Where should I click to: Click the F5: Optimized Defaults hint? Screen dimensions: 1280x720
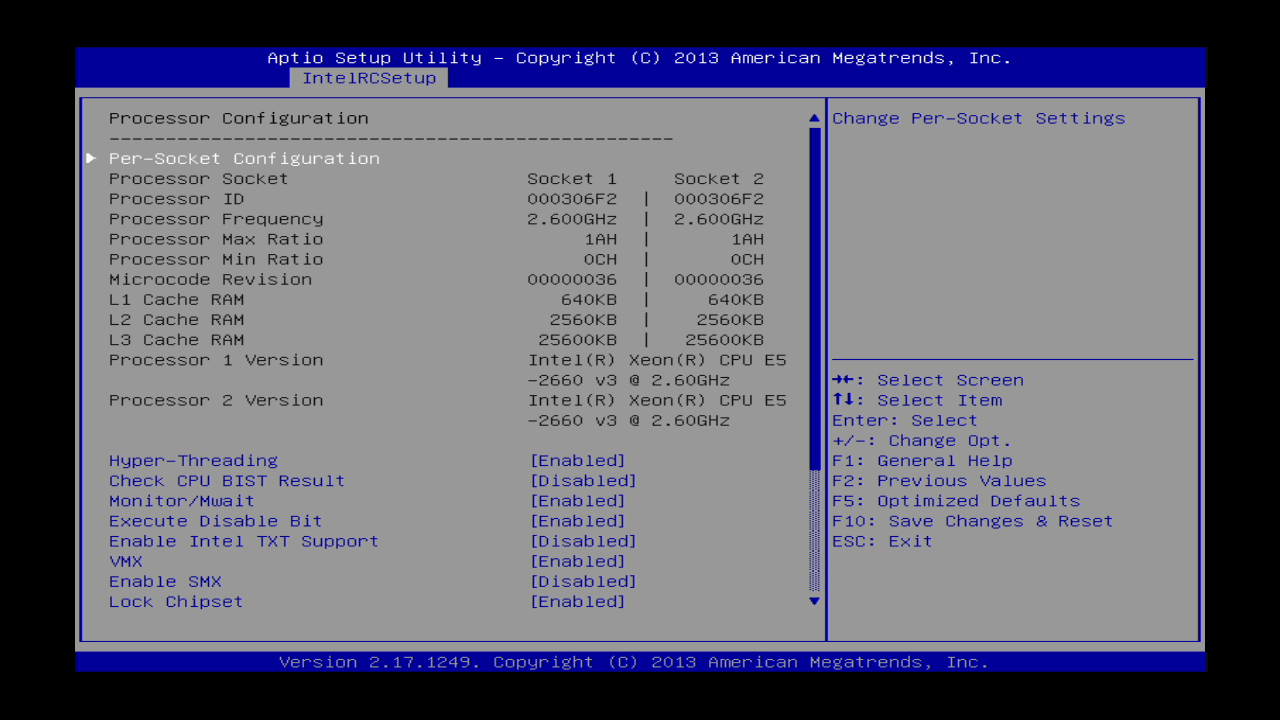click(956, 501)
